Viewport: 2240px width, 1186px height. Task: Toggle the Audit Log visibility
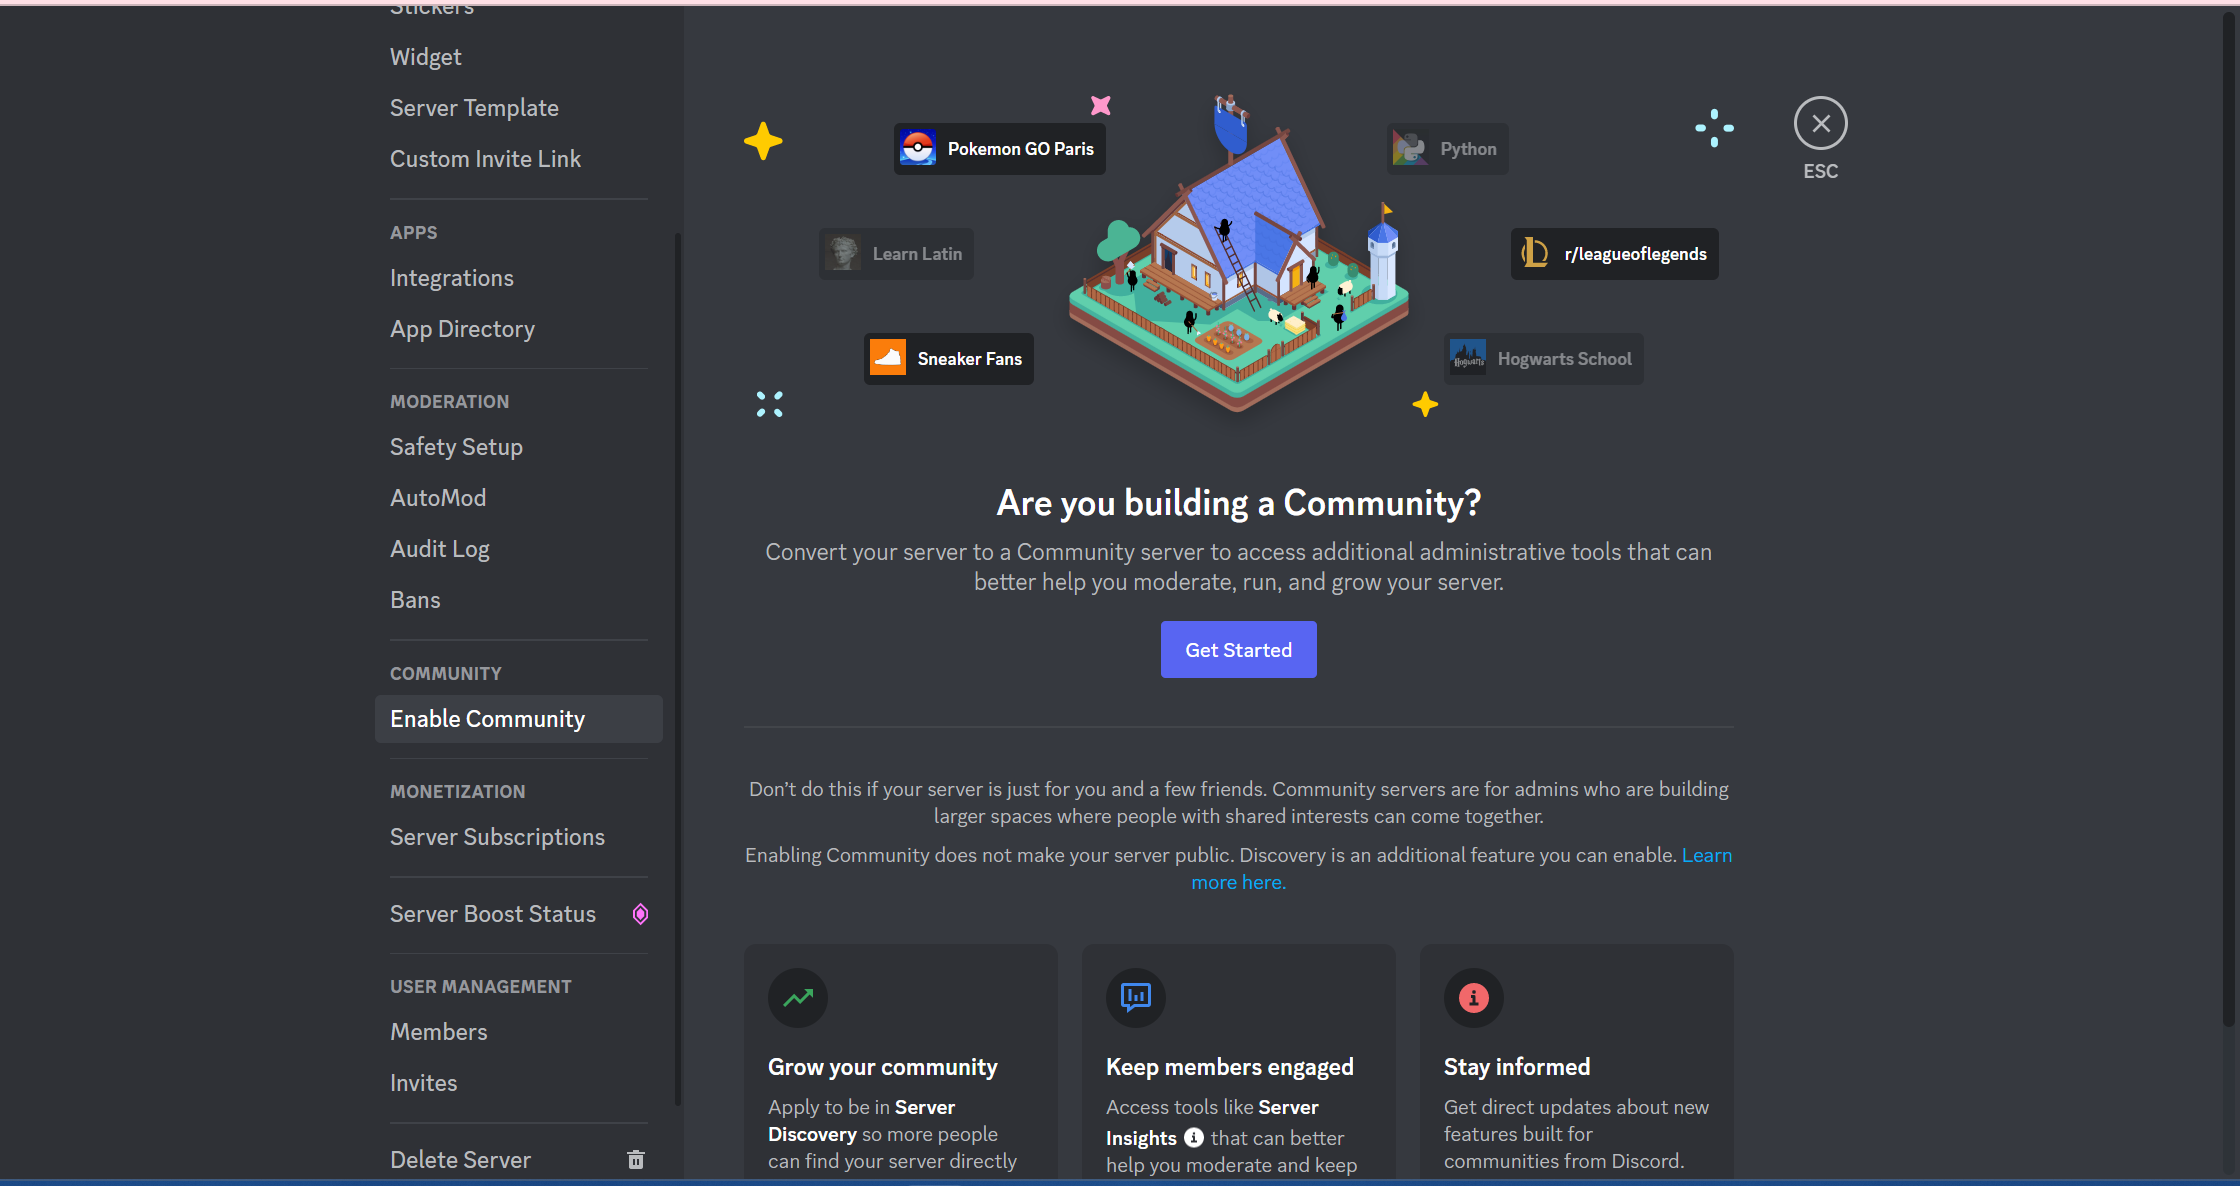click(440, 548)
